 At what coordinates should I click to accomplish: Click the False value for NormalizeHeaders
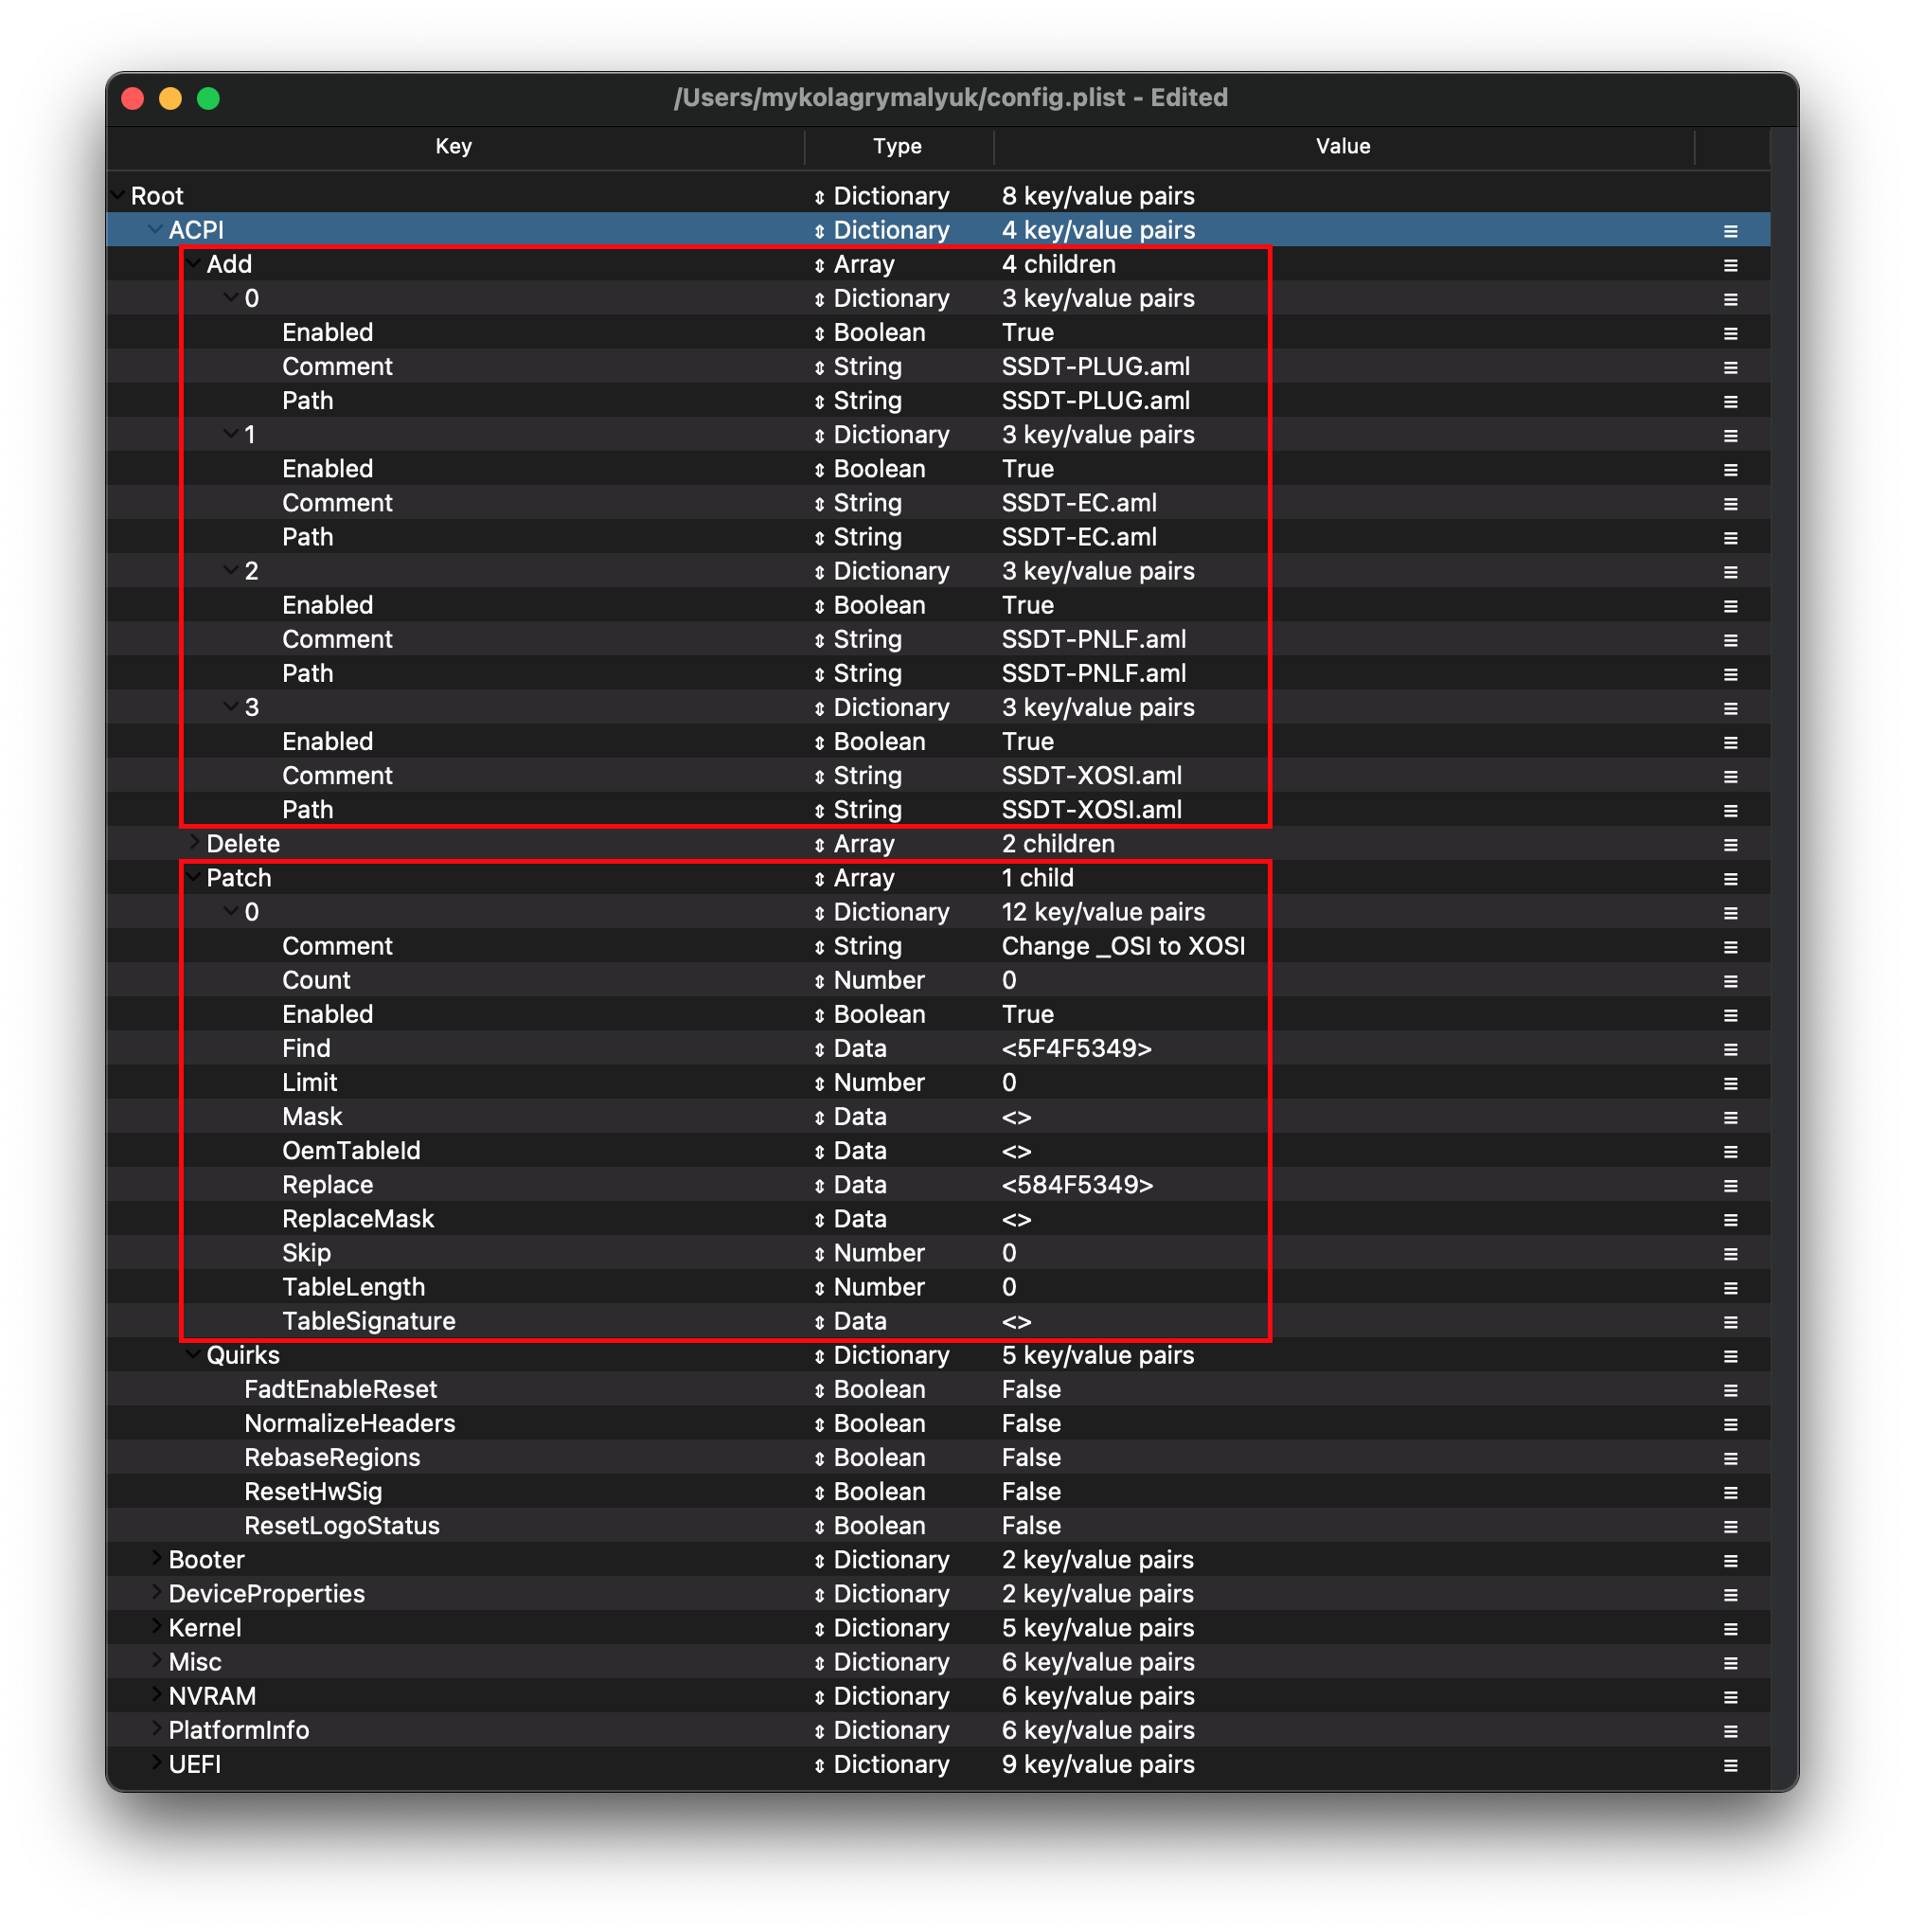[1030, 1424]
